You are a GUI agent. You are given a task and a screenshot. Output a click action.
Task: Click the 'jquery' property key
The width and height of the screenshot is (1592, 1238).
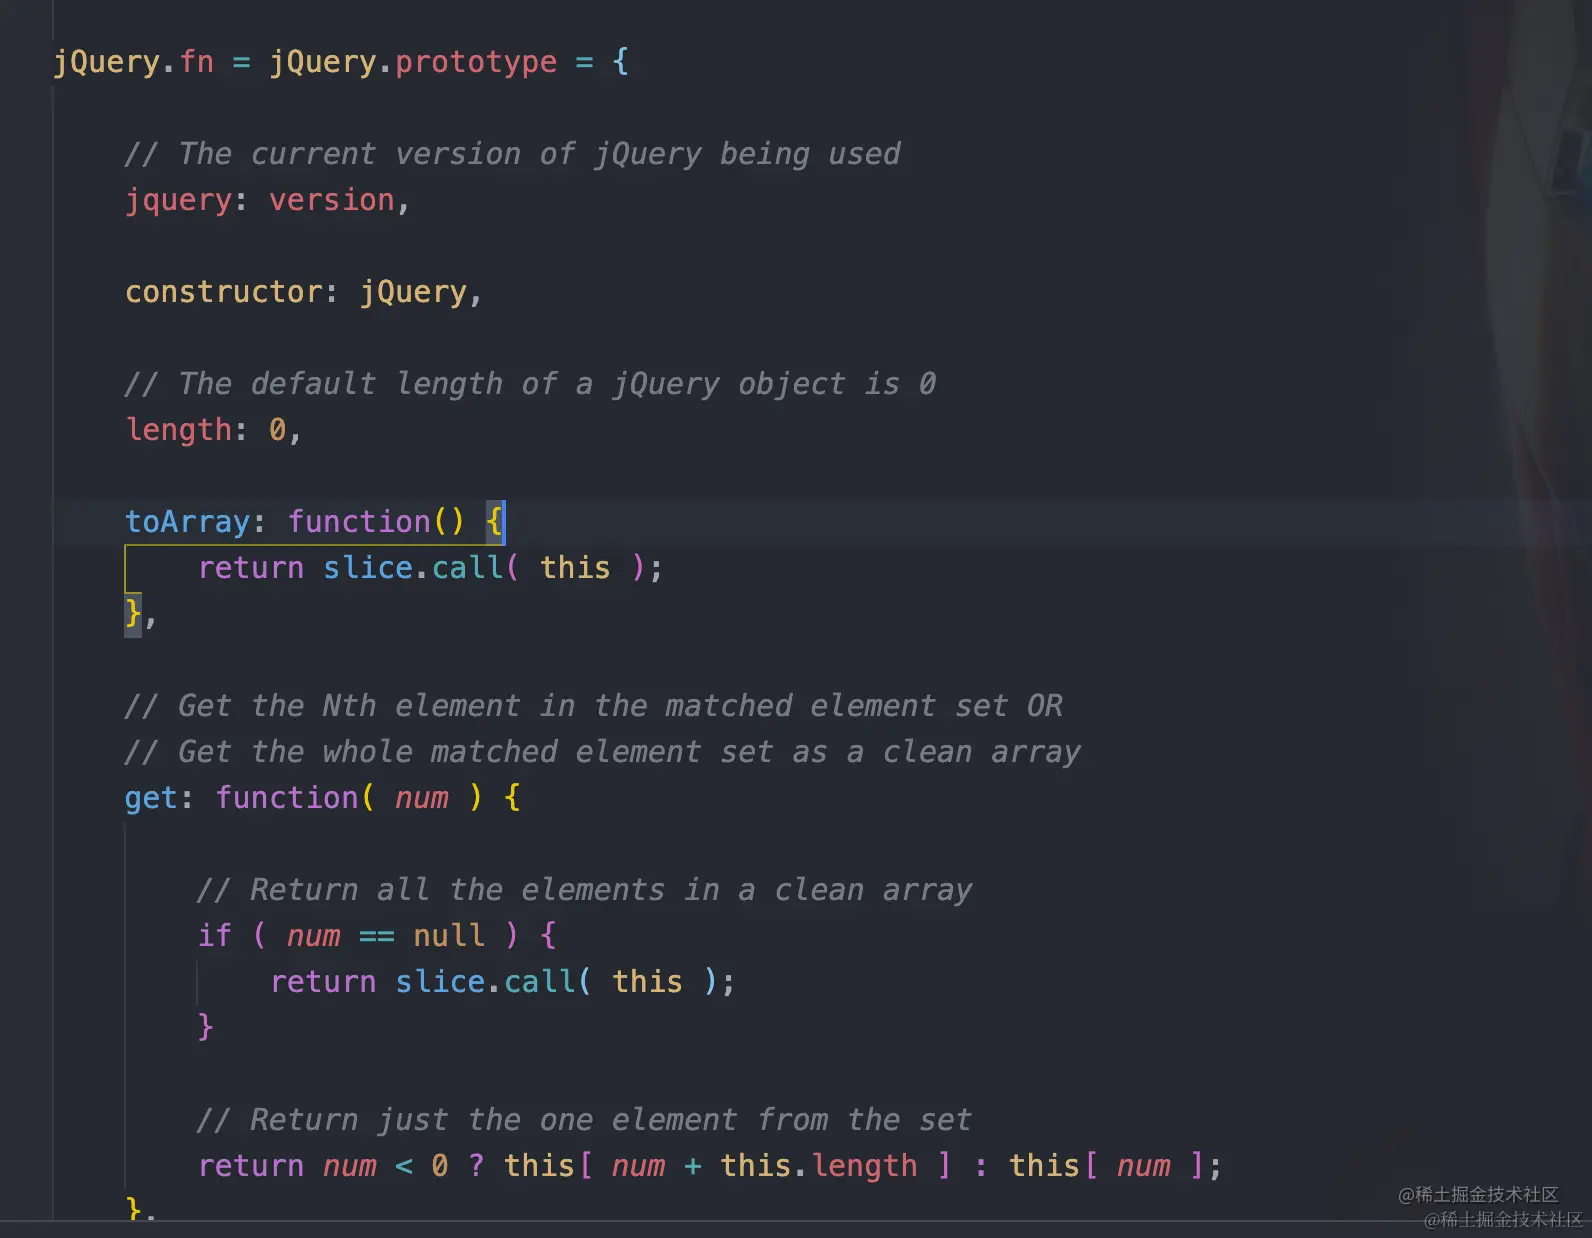coord(178,200)
